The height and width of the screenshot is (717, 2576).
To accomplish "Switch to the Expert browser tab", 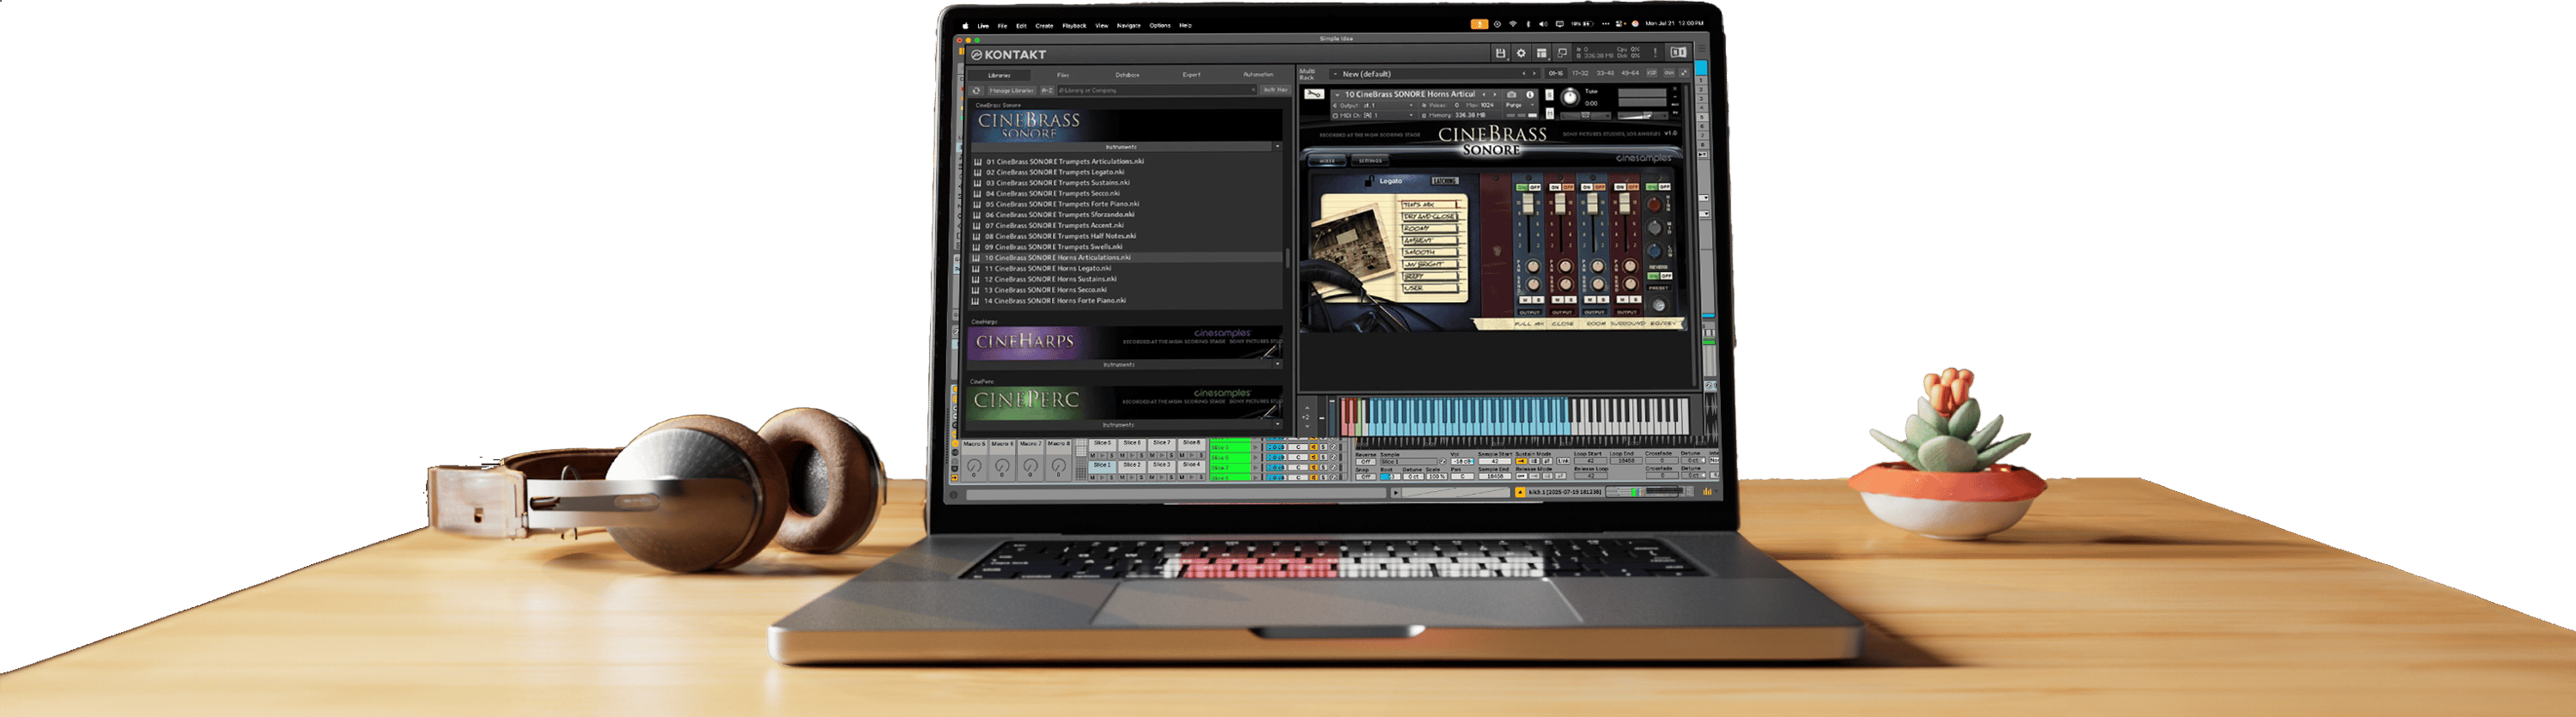I will click(x=1192, y=75).
